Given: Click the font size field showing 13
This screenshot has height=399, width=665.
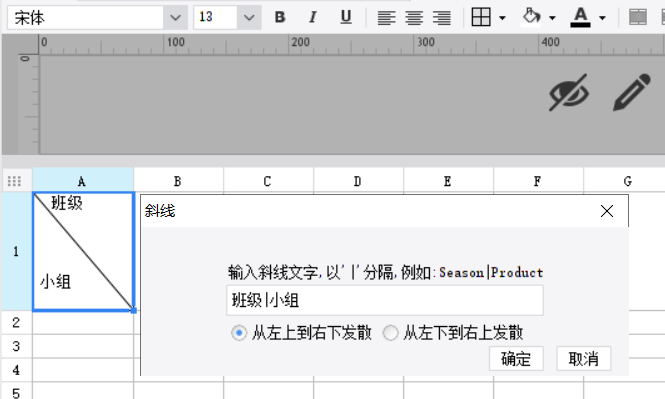Looking at the screenshot, I should (215, 17).
